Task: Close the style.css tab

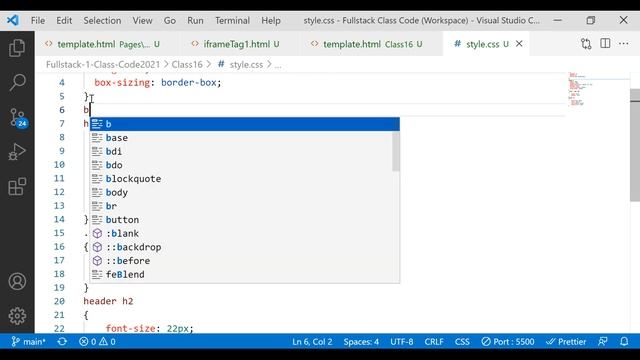Action: click(x=519, y=44)
